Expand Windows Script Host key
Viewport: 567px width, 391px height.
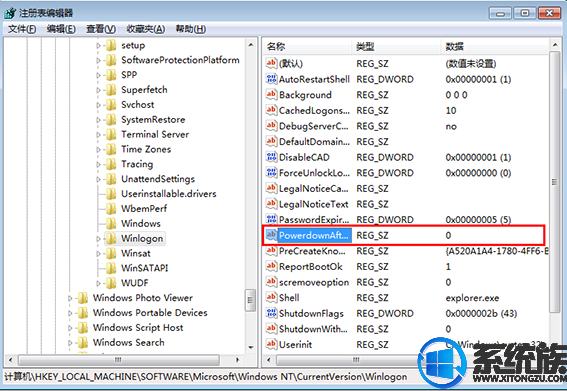(x=70, y=328)
